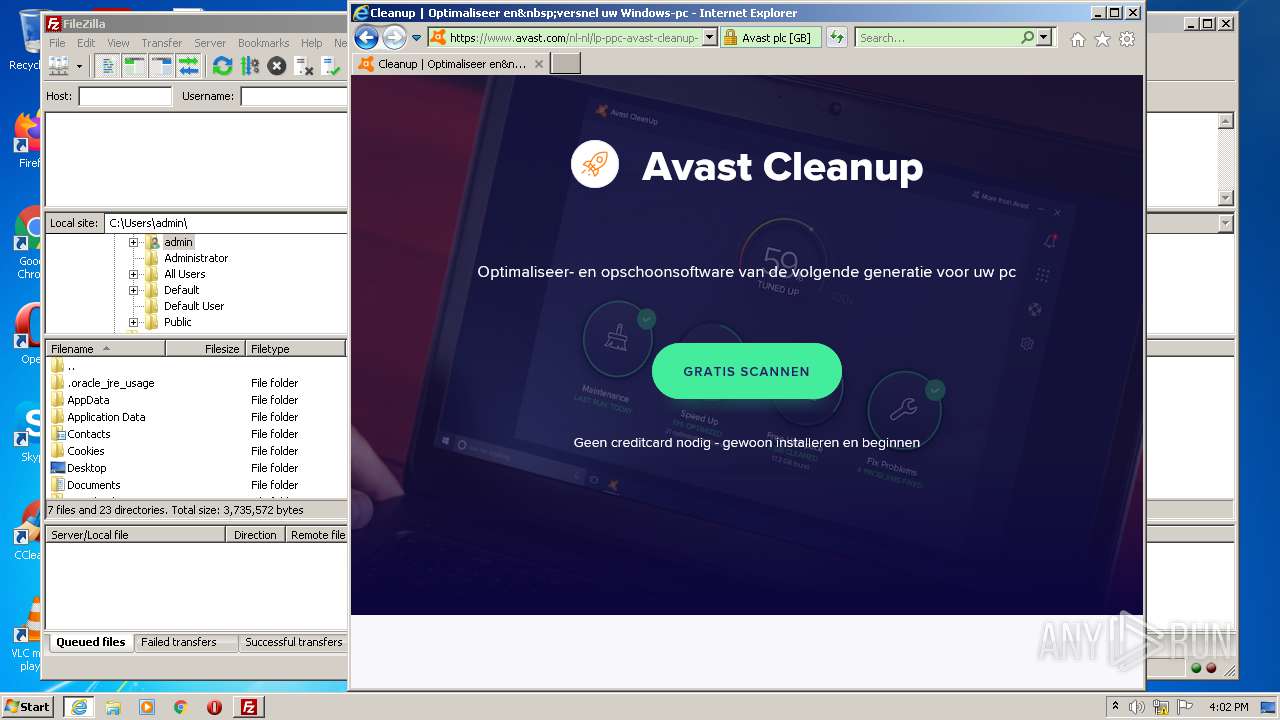The image size is (1280, 720).
Task: Open IE favorites star icon
Action: point(1102,39)
